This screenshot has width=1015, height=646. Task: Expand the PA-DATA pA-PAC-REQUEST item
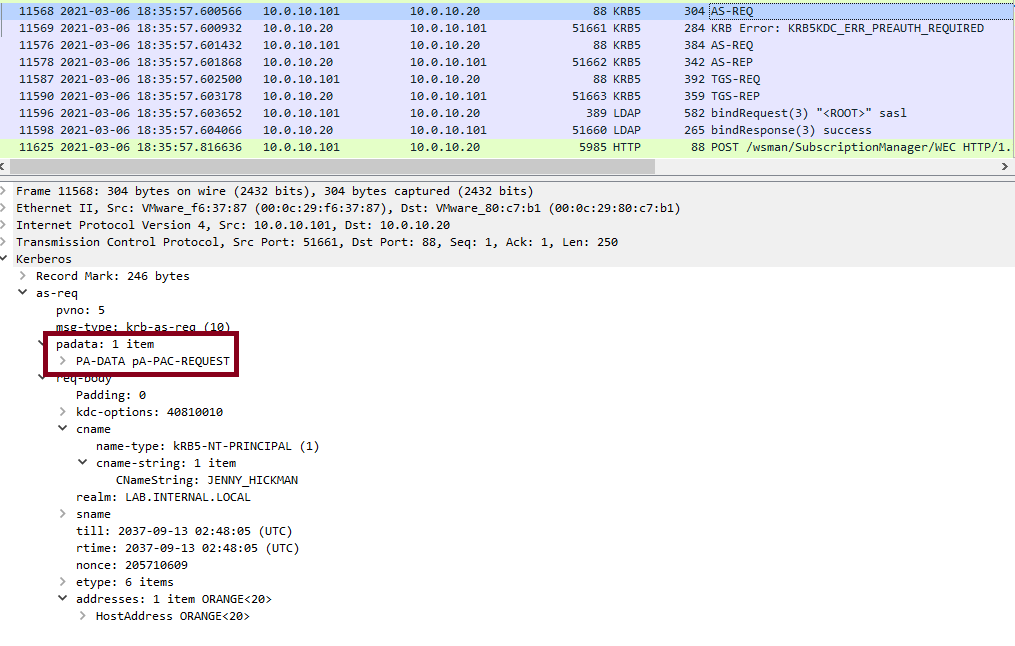coord(63,361)
